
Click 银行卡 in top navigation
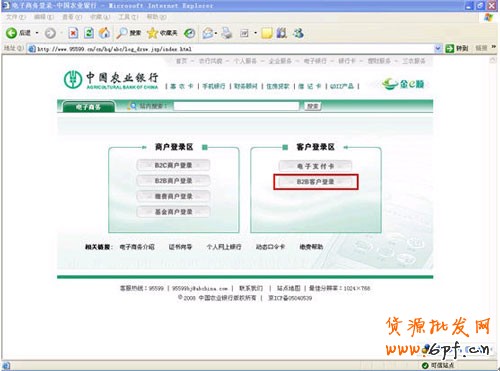347,61
